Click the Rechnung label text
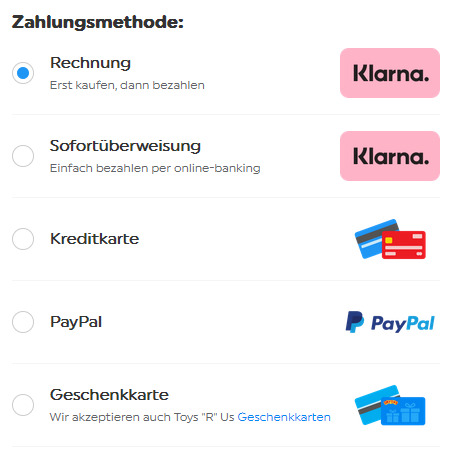This screenshot has height=460, width=452. (90, 63)
